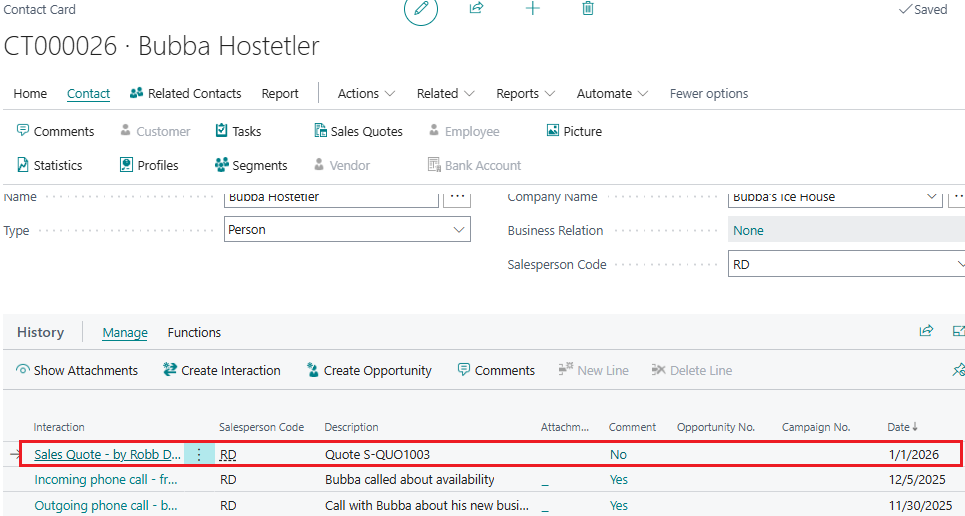Click the Yes comment link for incoming call

619,480
